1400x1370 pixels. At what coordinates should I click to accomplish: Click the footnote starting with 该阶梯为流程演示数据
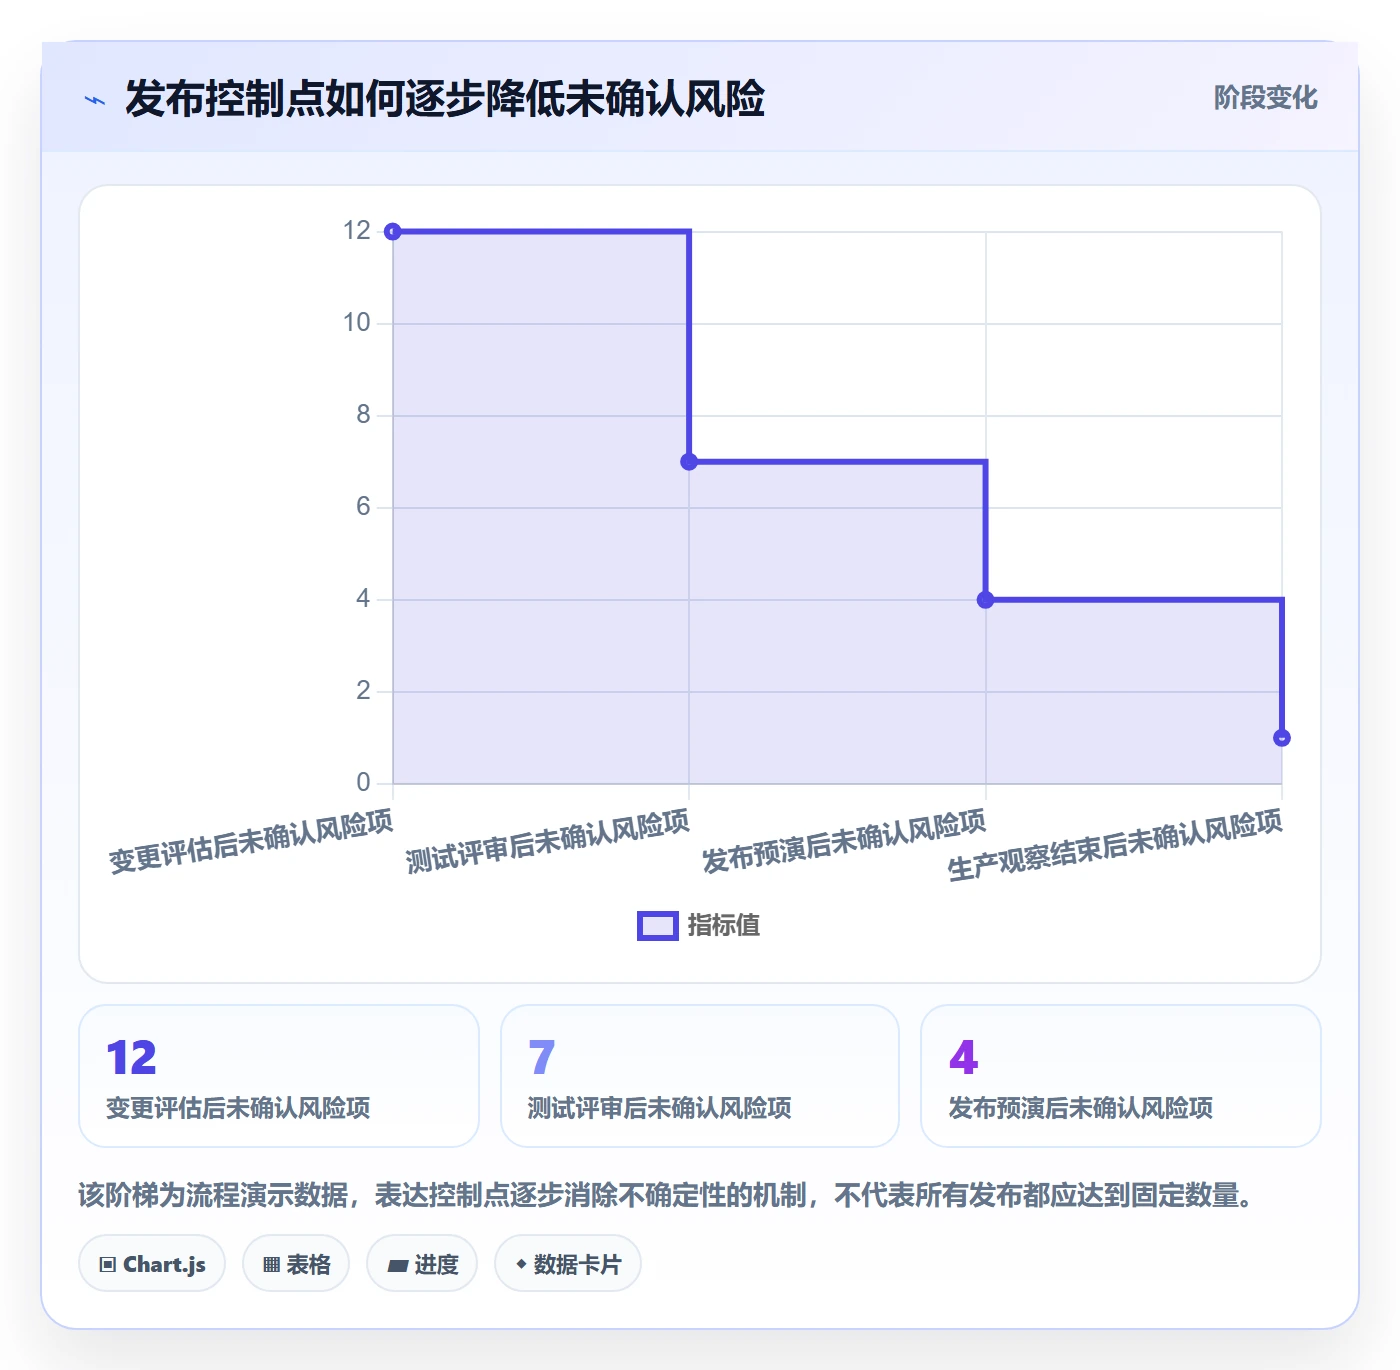point(666,1195)
